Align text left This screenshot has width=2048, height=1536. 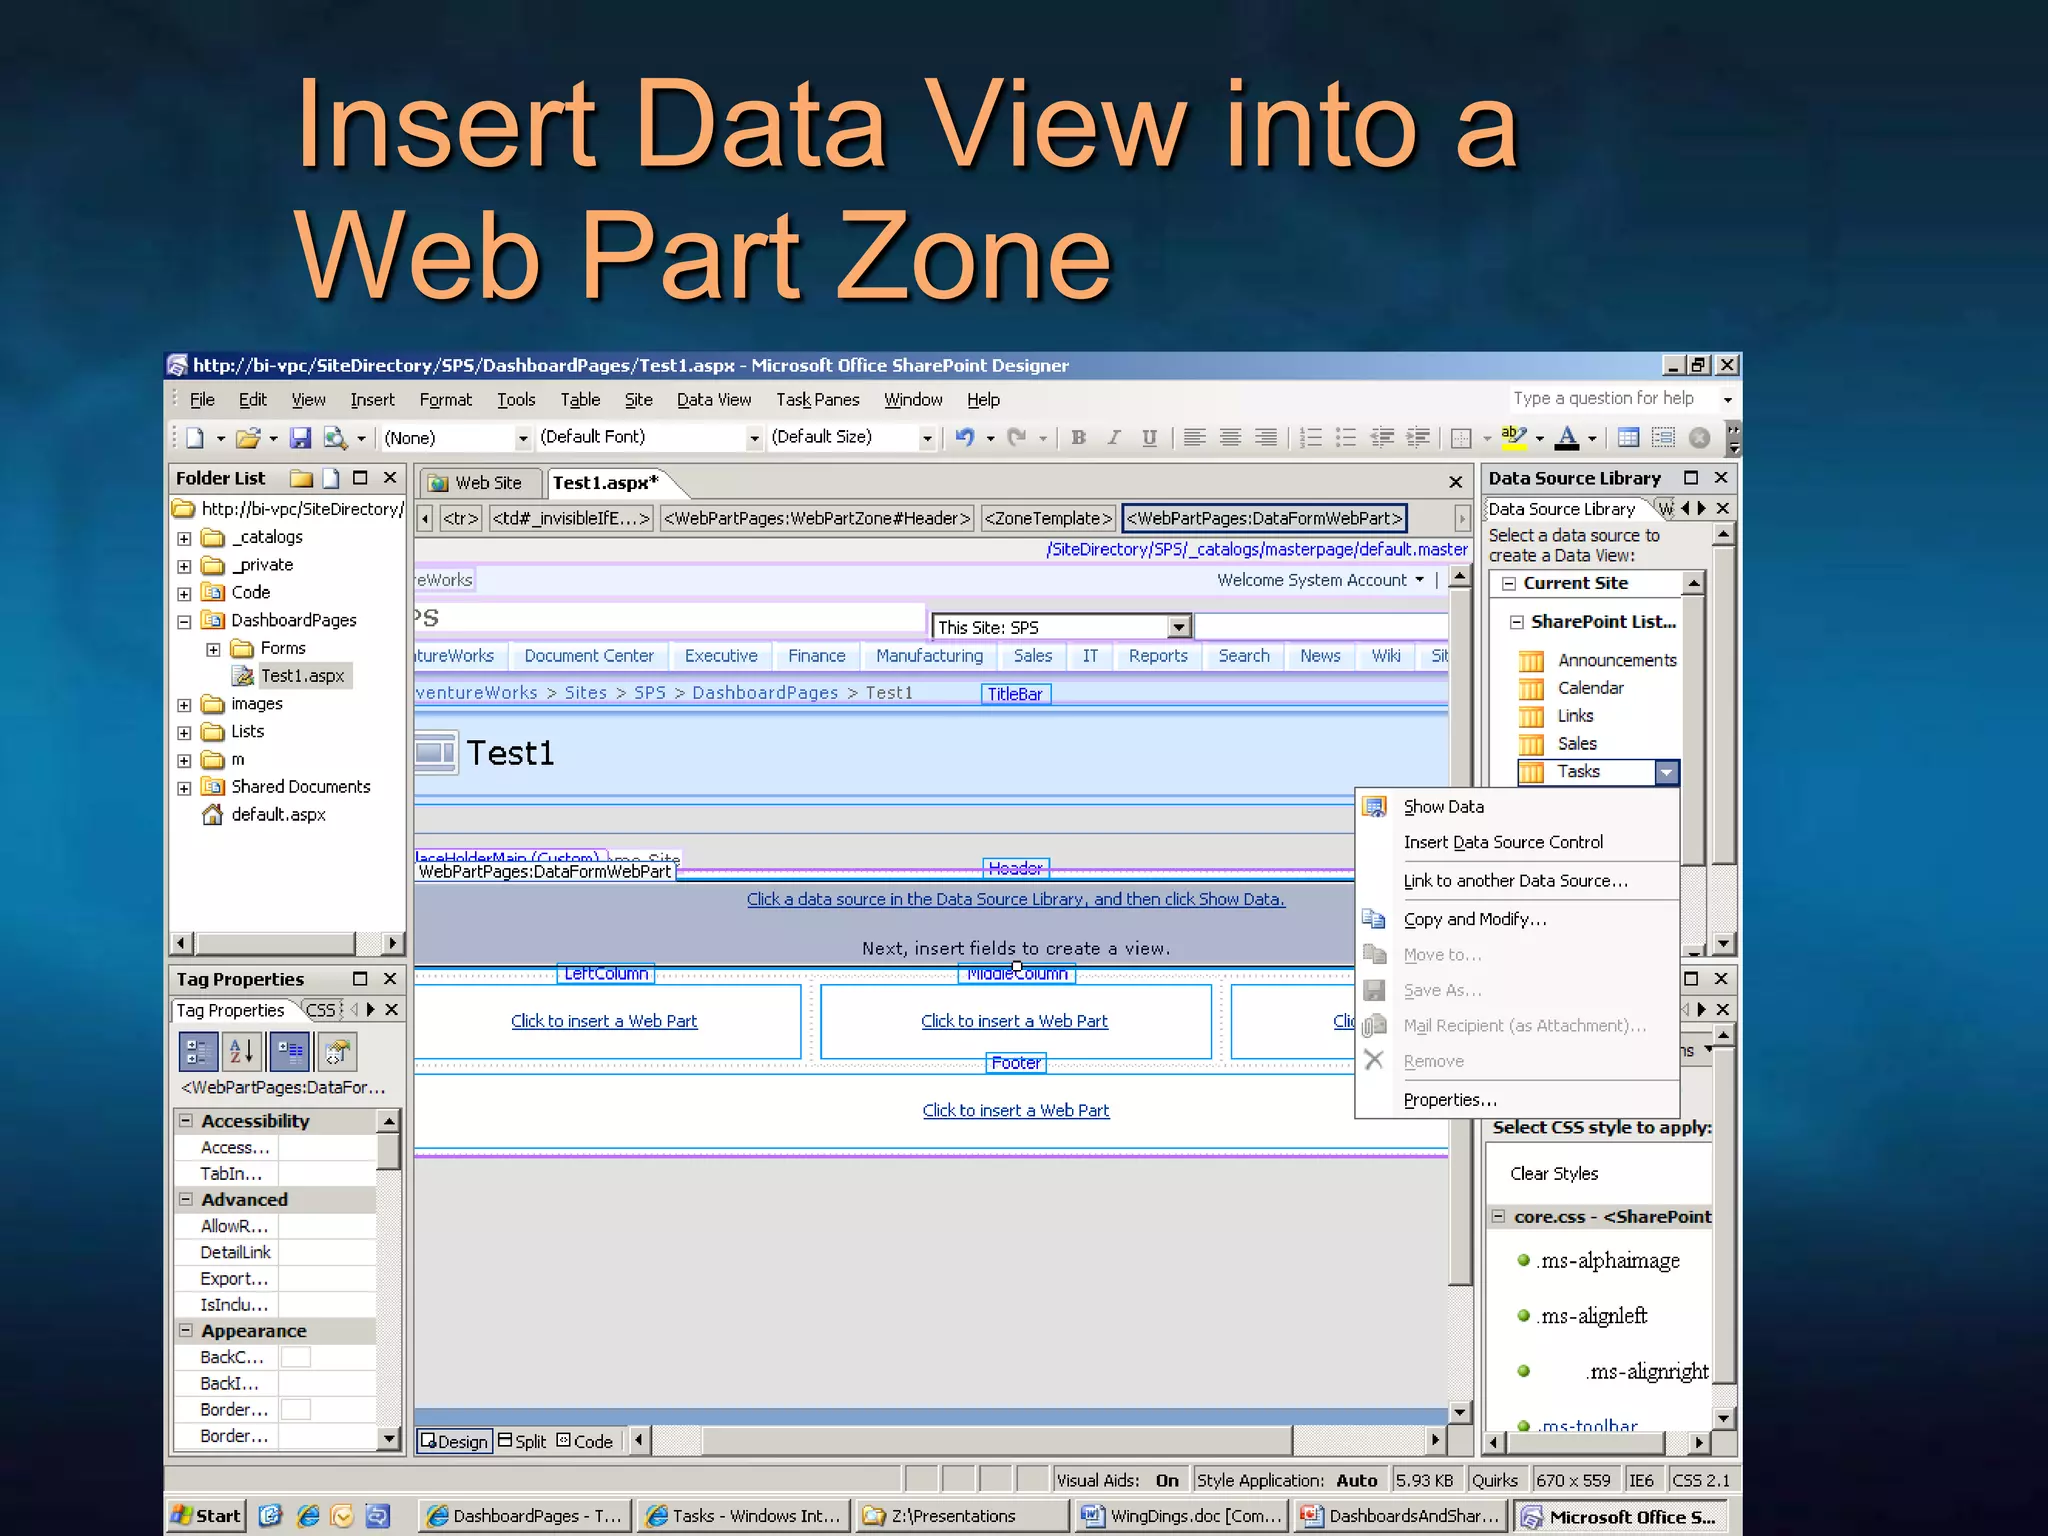click(x=1195, y=438)
